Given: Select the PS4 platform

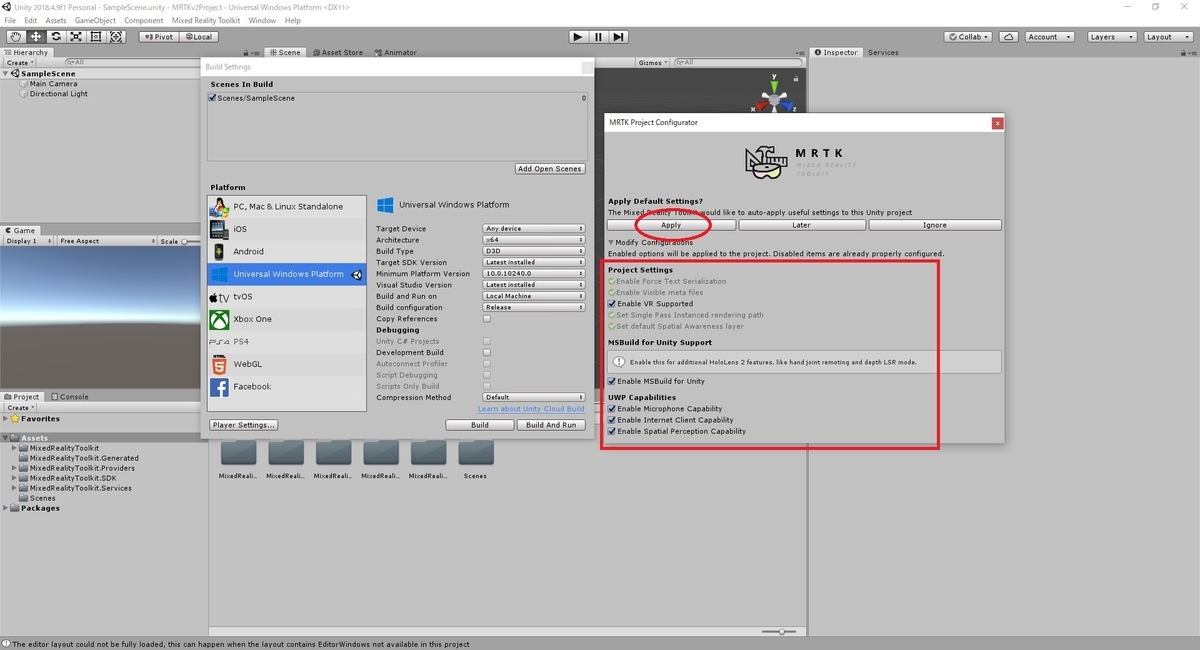Looking at the screenshot, I should coord(287,342).
